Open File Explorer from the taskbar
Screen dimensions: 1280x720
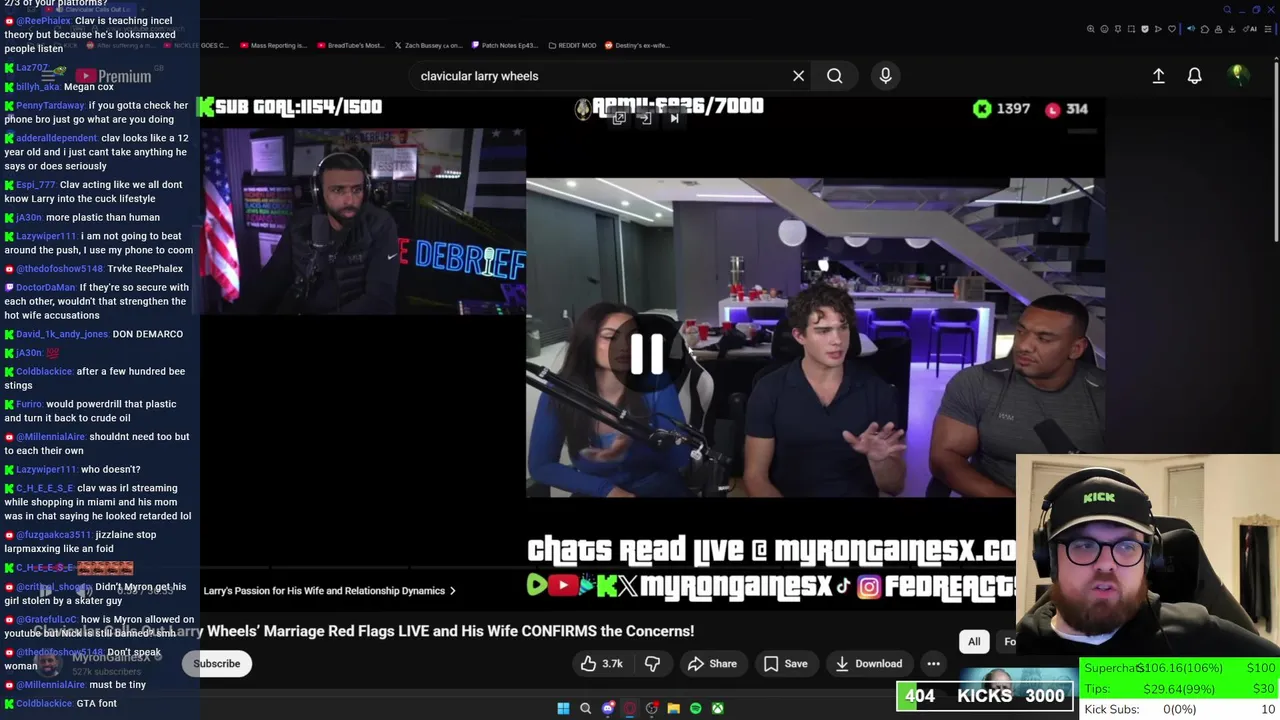tap(673, 708)
